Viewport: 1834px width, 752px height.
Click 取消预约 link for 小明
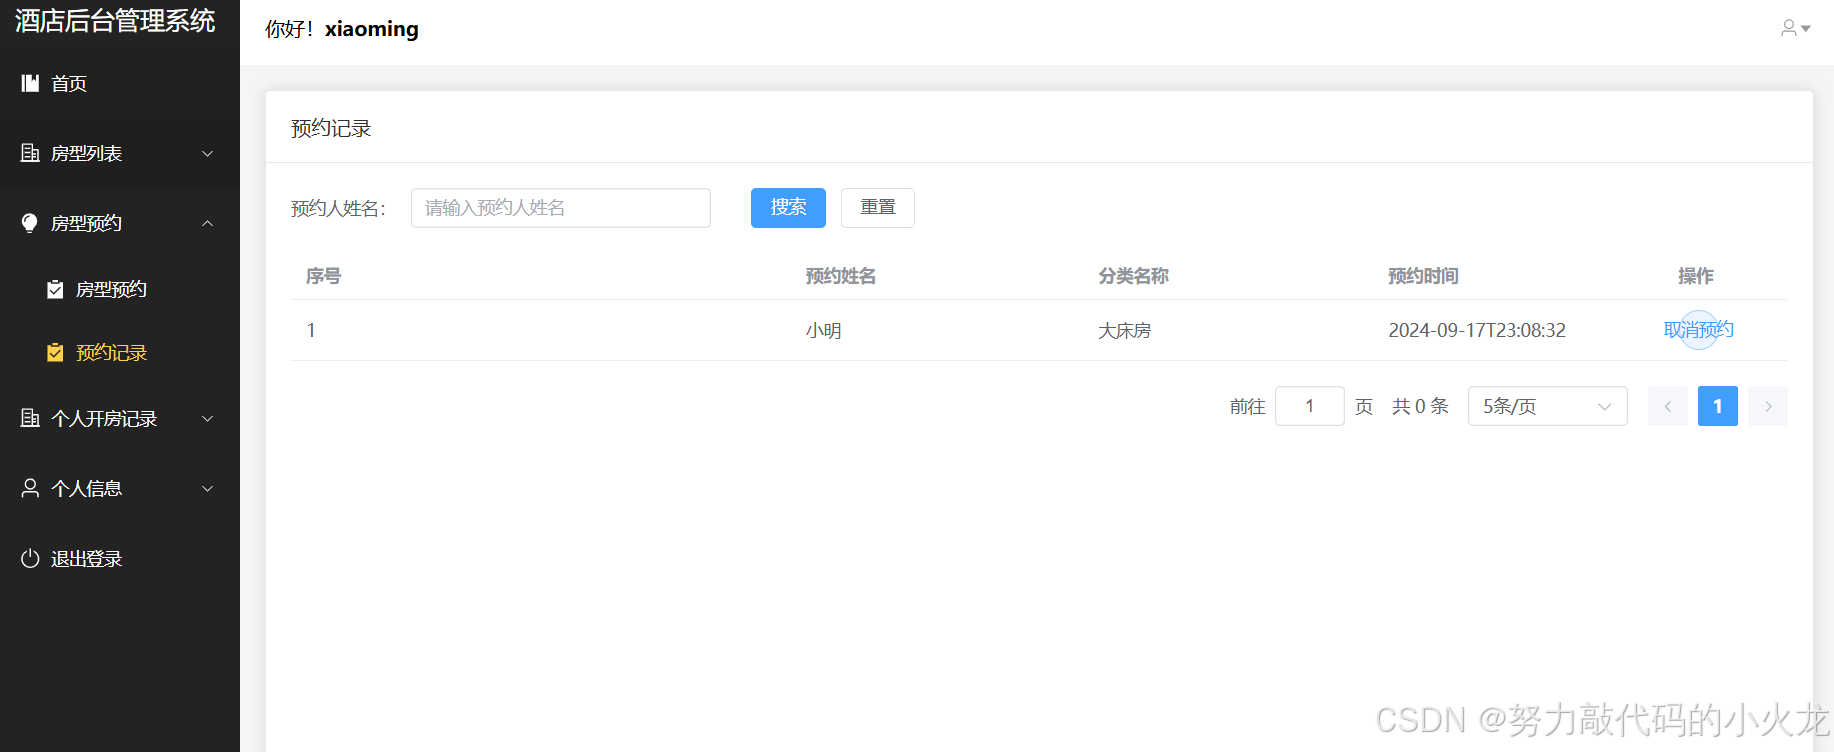click(1698, 330)
